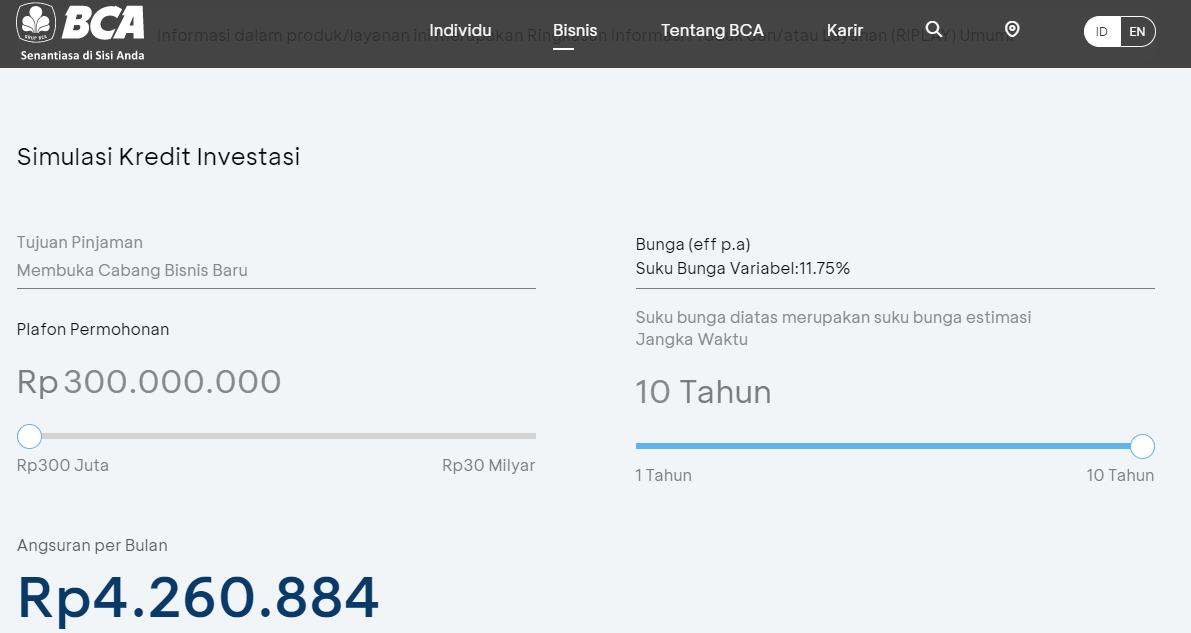
Task: Open the Bisnis menu tab
Action: (575, 30)
